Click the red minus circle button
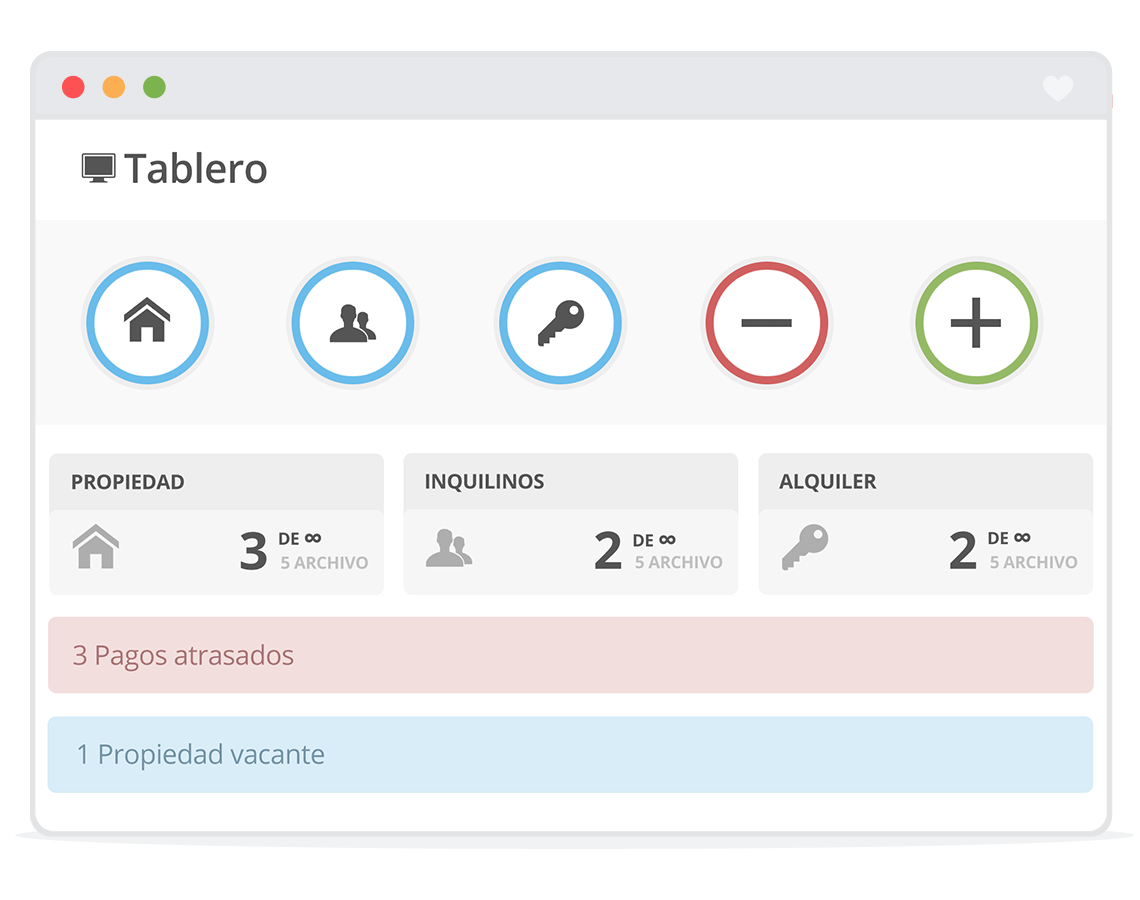This screenshot has height=900, width=1140. click(x=767, y=323)
